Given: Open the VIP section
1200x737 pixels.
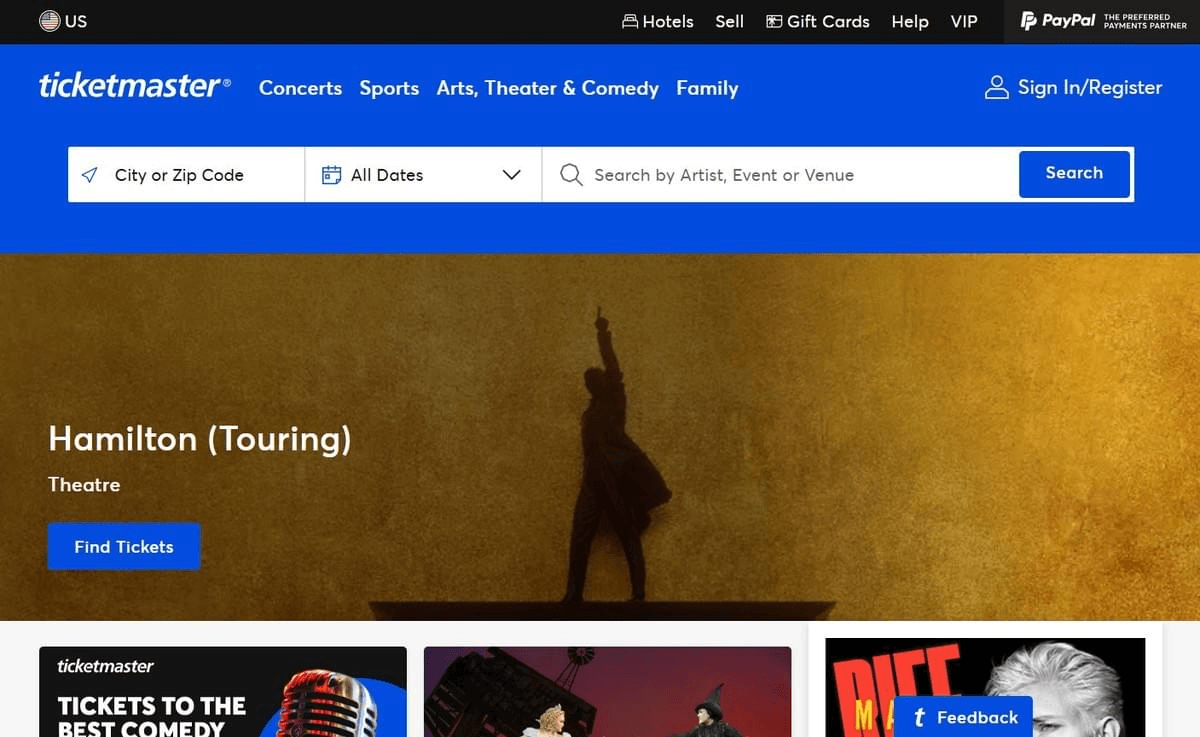Looking at the screenshot, I should point(963,21).
